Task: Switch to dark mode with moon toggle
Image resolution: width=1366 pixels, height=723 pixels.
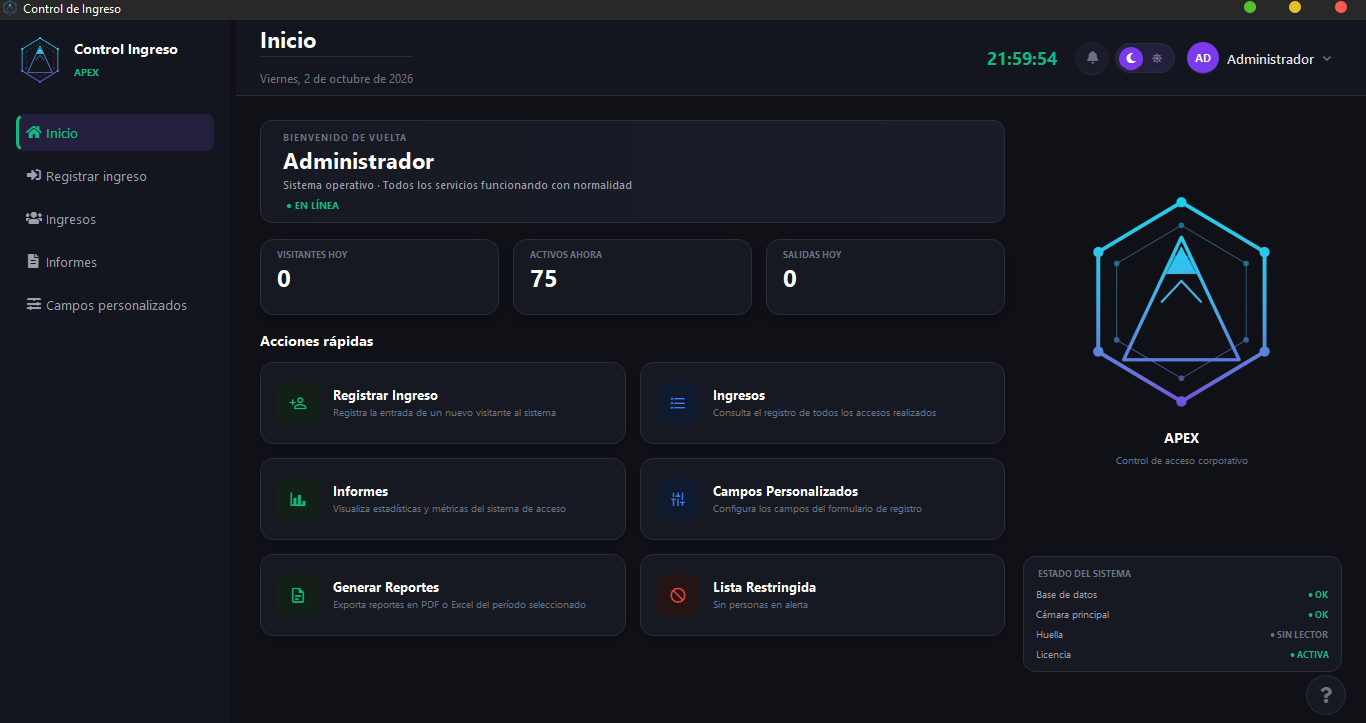Action: 1131,58
